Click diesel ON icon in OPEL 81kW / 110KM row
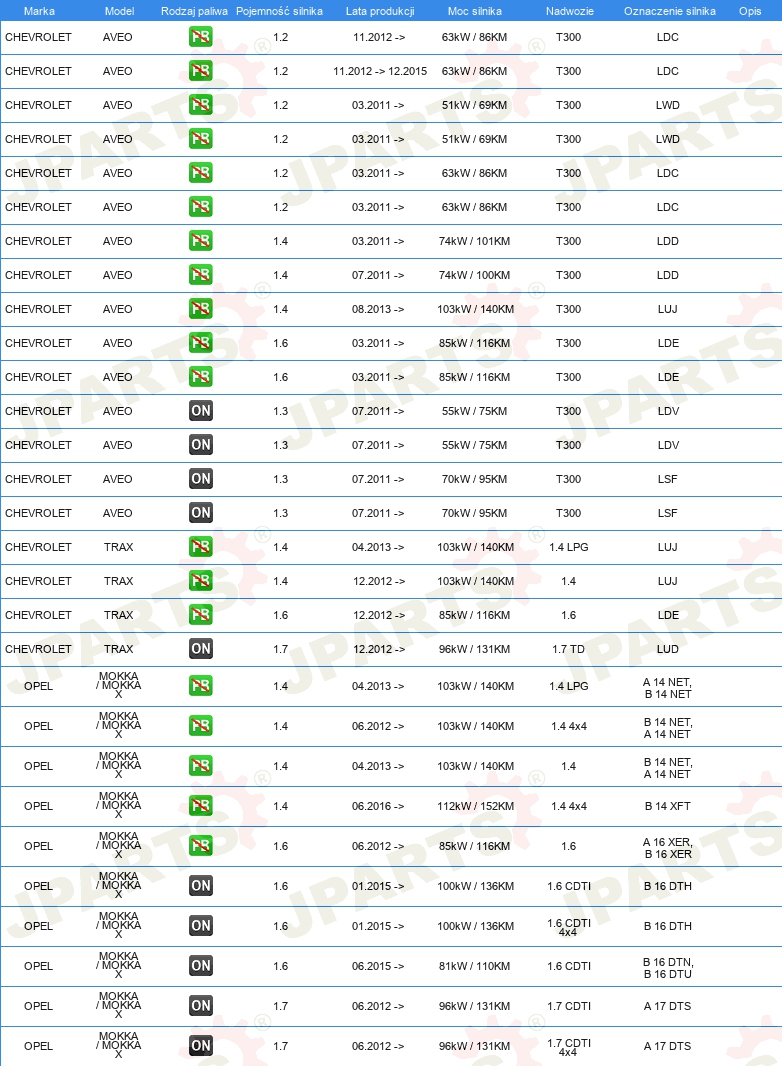This screenshot has height=1066, width=782. tap(201, 965)
